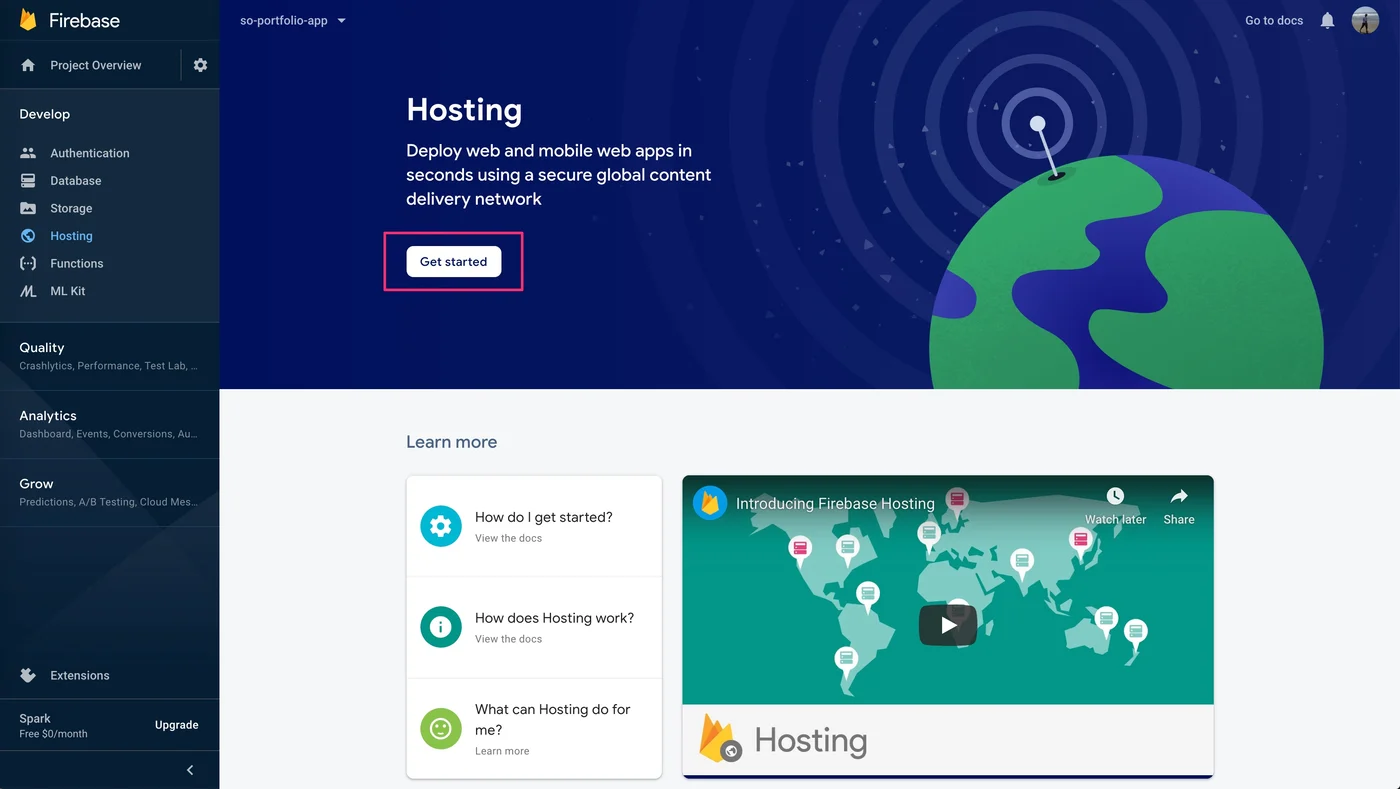Open the so-portfolio-app project dropdown
The height and width of the screenshot is (789, 1400).
(x=293, y=20)
